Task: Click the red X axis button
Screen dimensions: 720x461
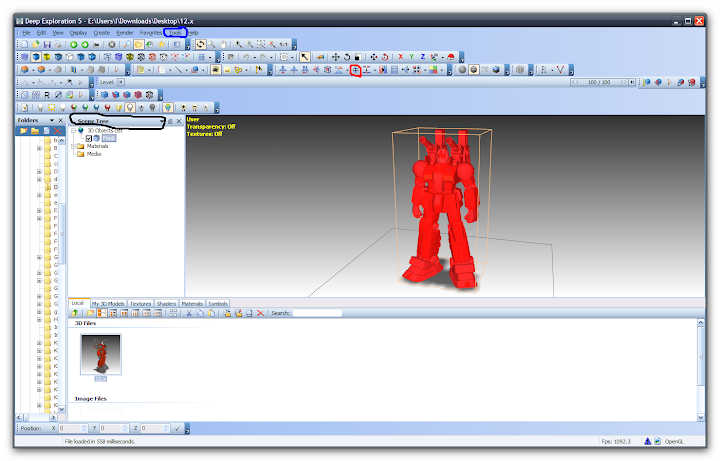Action: (400, 57)
